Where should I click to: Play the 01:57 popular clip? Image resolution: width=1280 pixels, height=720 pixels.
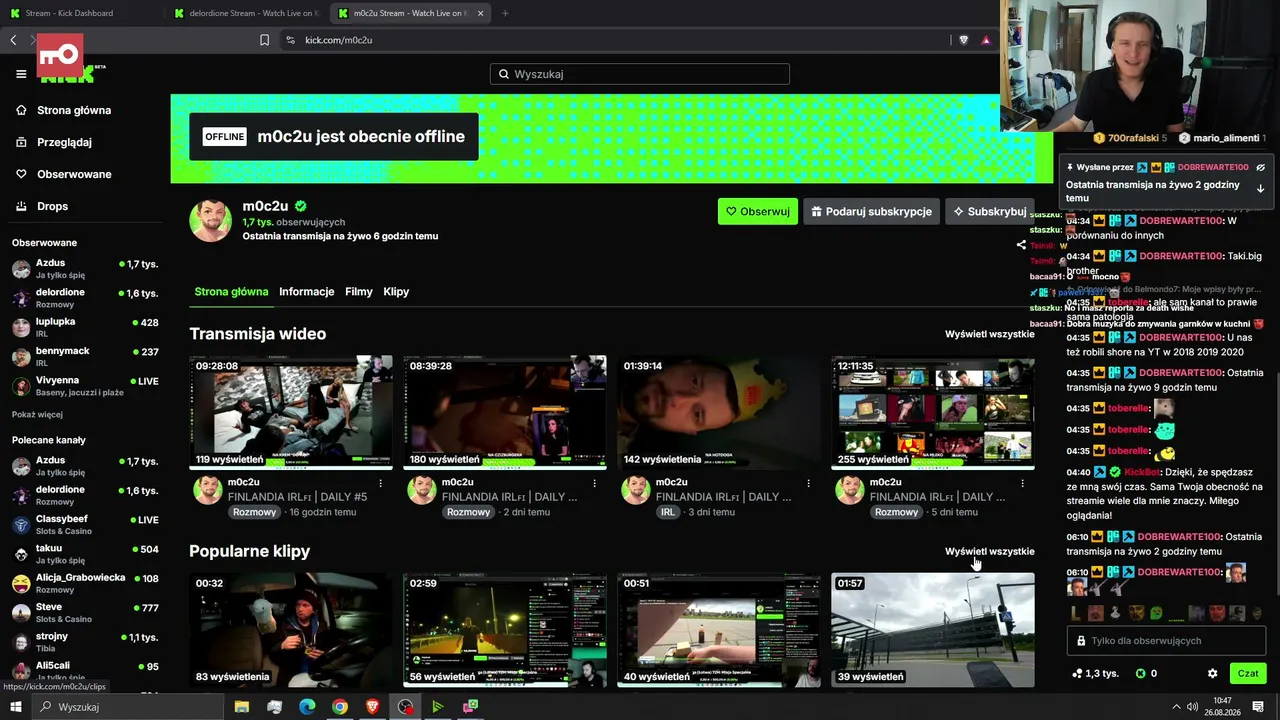(933, 630)
